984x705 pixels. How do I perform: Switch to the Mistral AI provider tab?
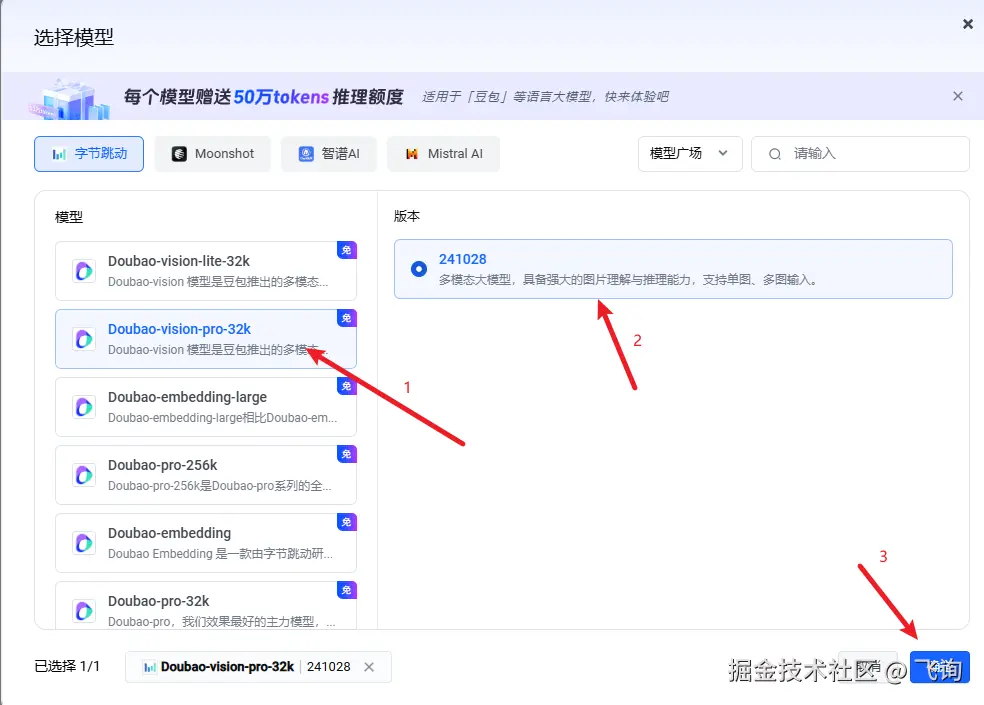coord(444,154)
